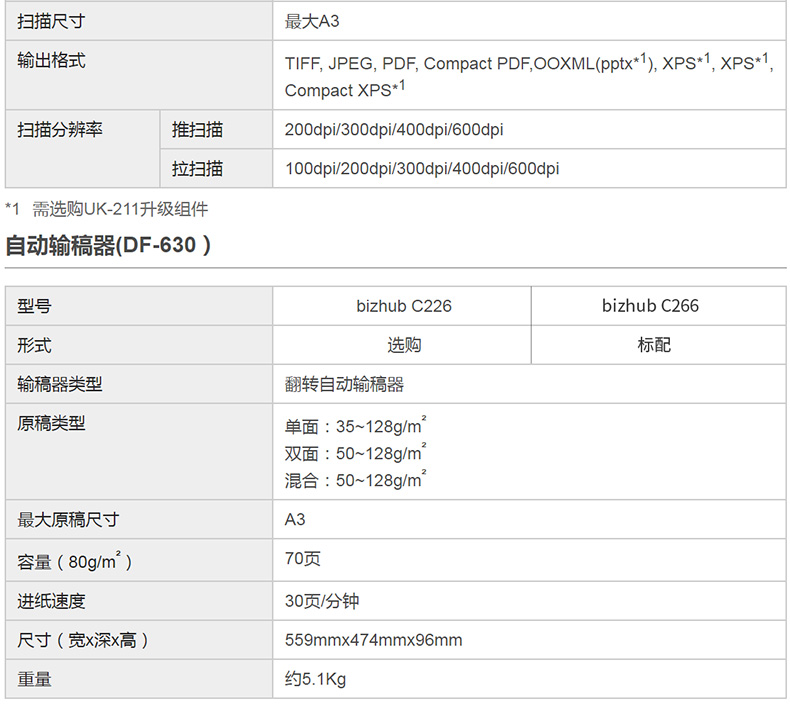This screenshot has width=790, height=719.
Task: Click the 约5.1Kg weight value
Action: coord(315,679)
